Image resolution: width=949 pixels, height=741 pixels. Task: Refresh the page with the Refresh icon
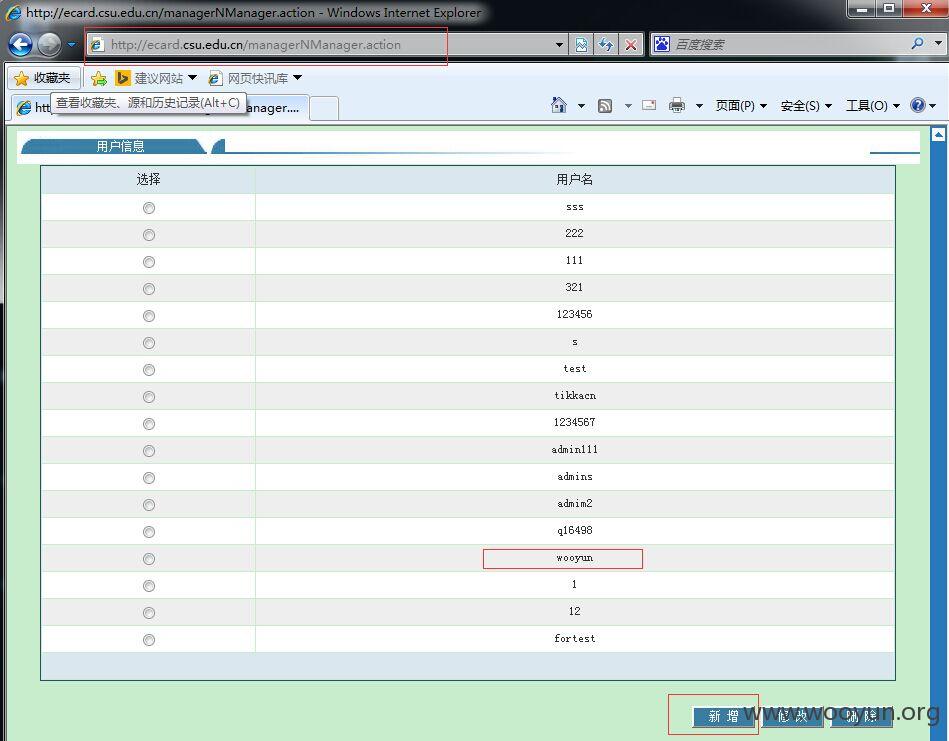coord(606,45)
